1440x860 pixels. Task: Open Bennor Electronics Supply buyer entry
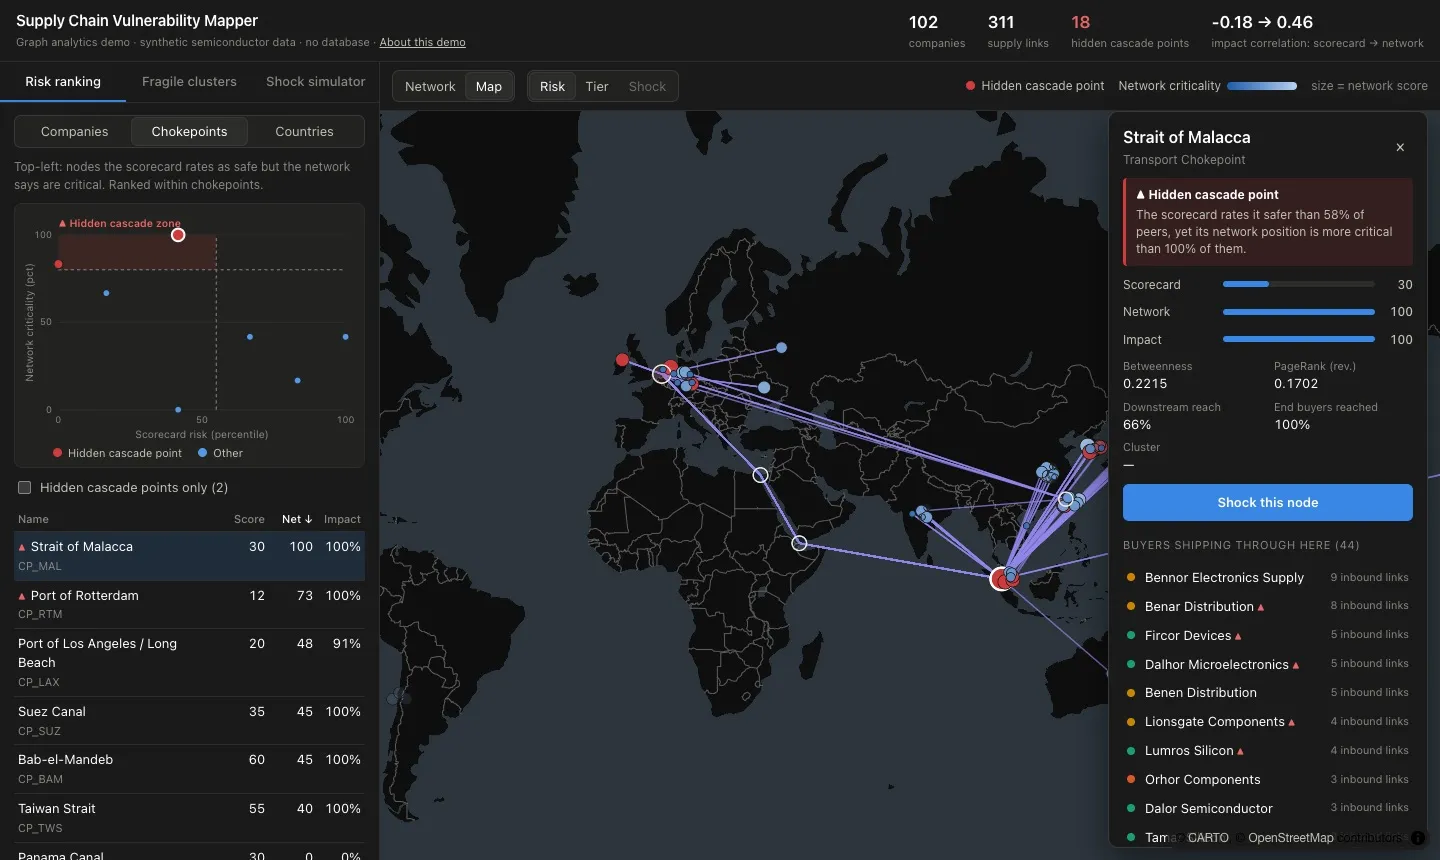(x=1267, y=578)
